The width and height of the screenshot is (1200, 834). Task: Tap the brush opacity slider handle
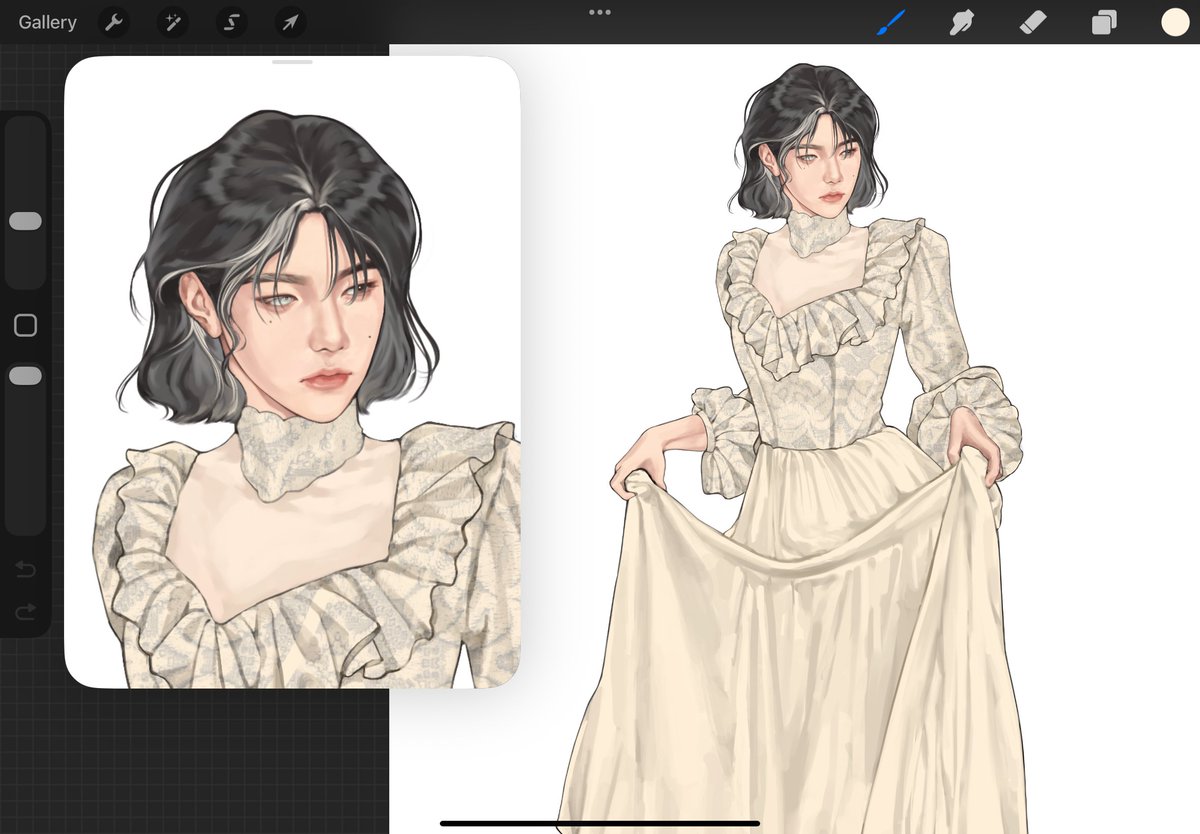click(x=25, y=376)
